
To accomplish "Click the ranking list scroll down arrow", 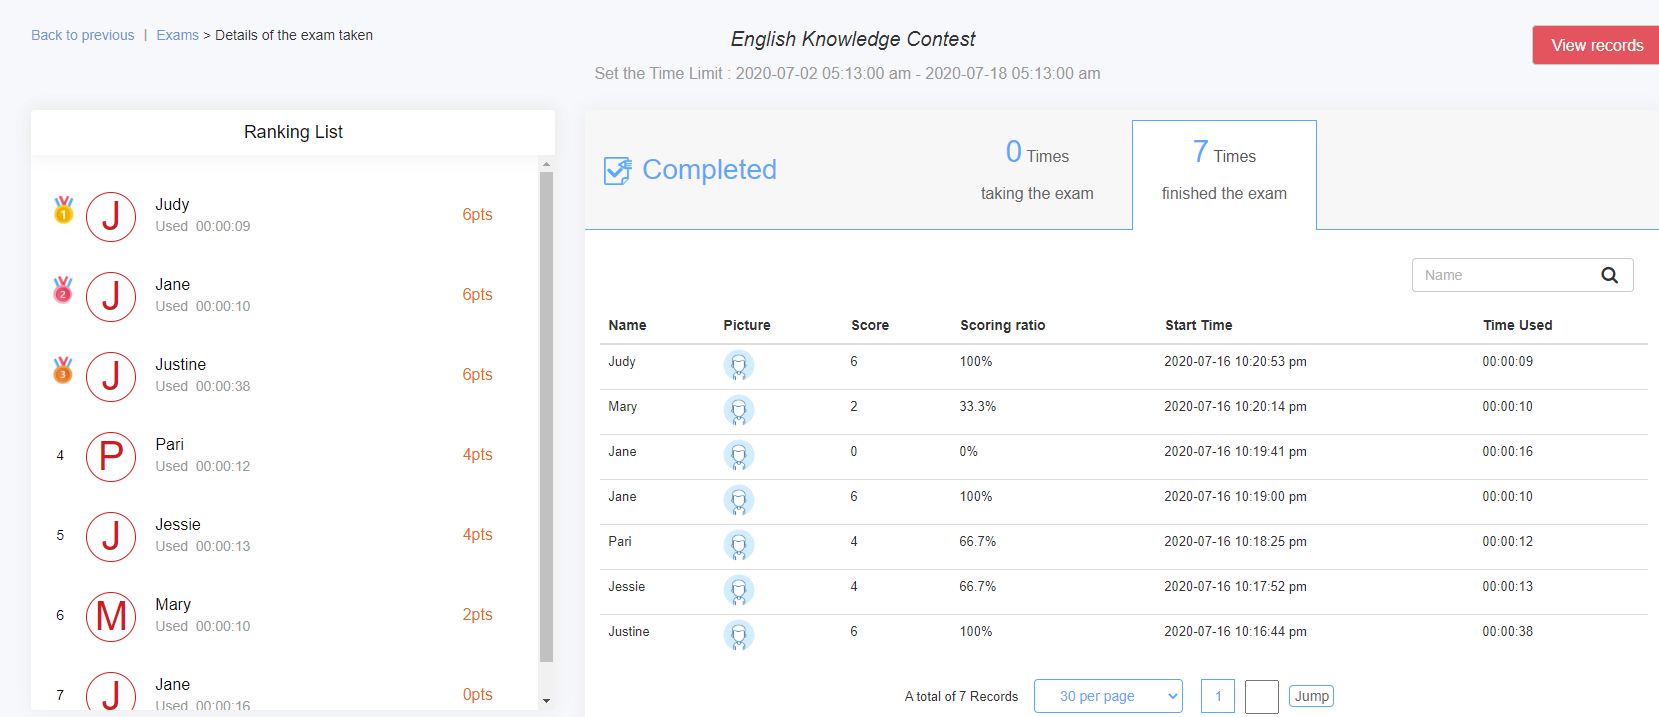I will coord(546,701).
